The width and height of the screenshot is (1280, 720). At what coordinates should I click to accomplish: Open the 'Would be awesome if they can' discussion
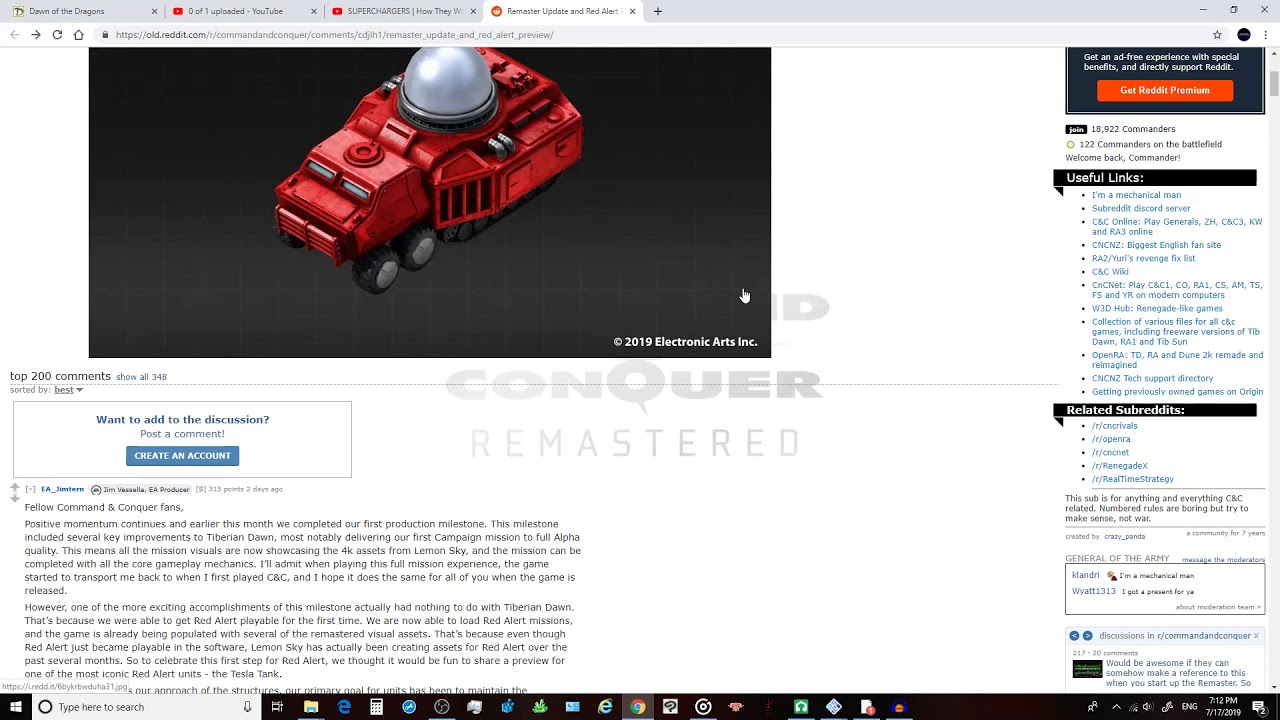click(1178, 673)
